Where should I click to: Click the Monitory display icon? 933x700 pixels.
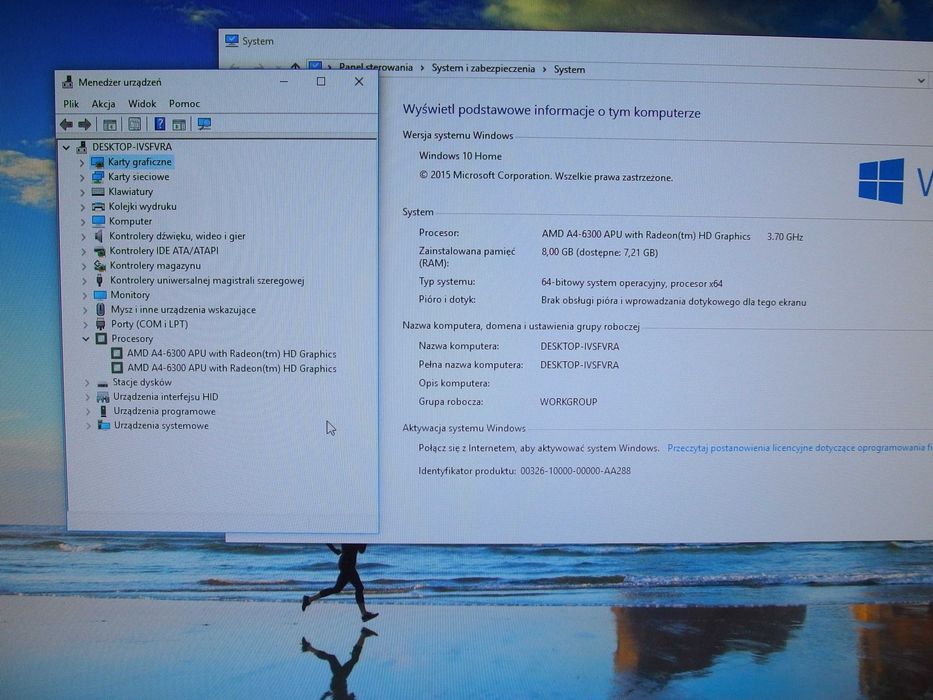[x=100, y=295]
